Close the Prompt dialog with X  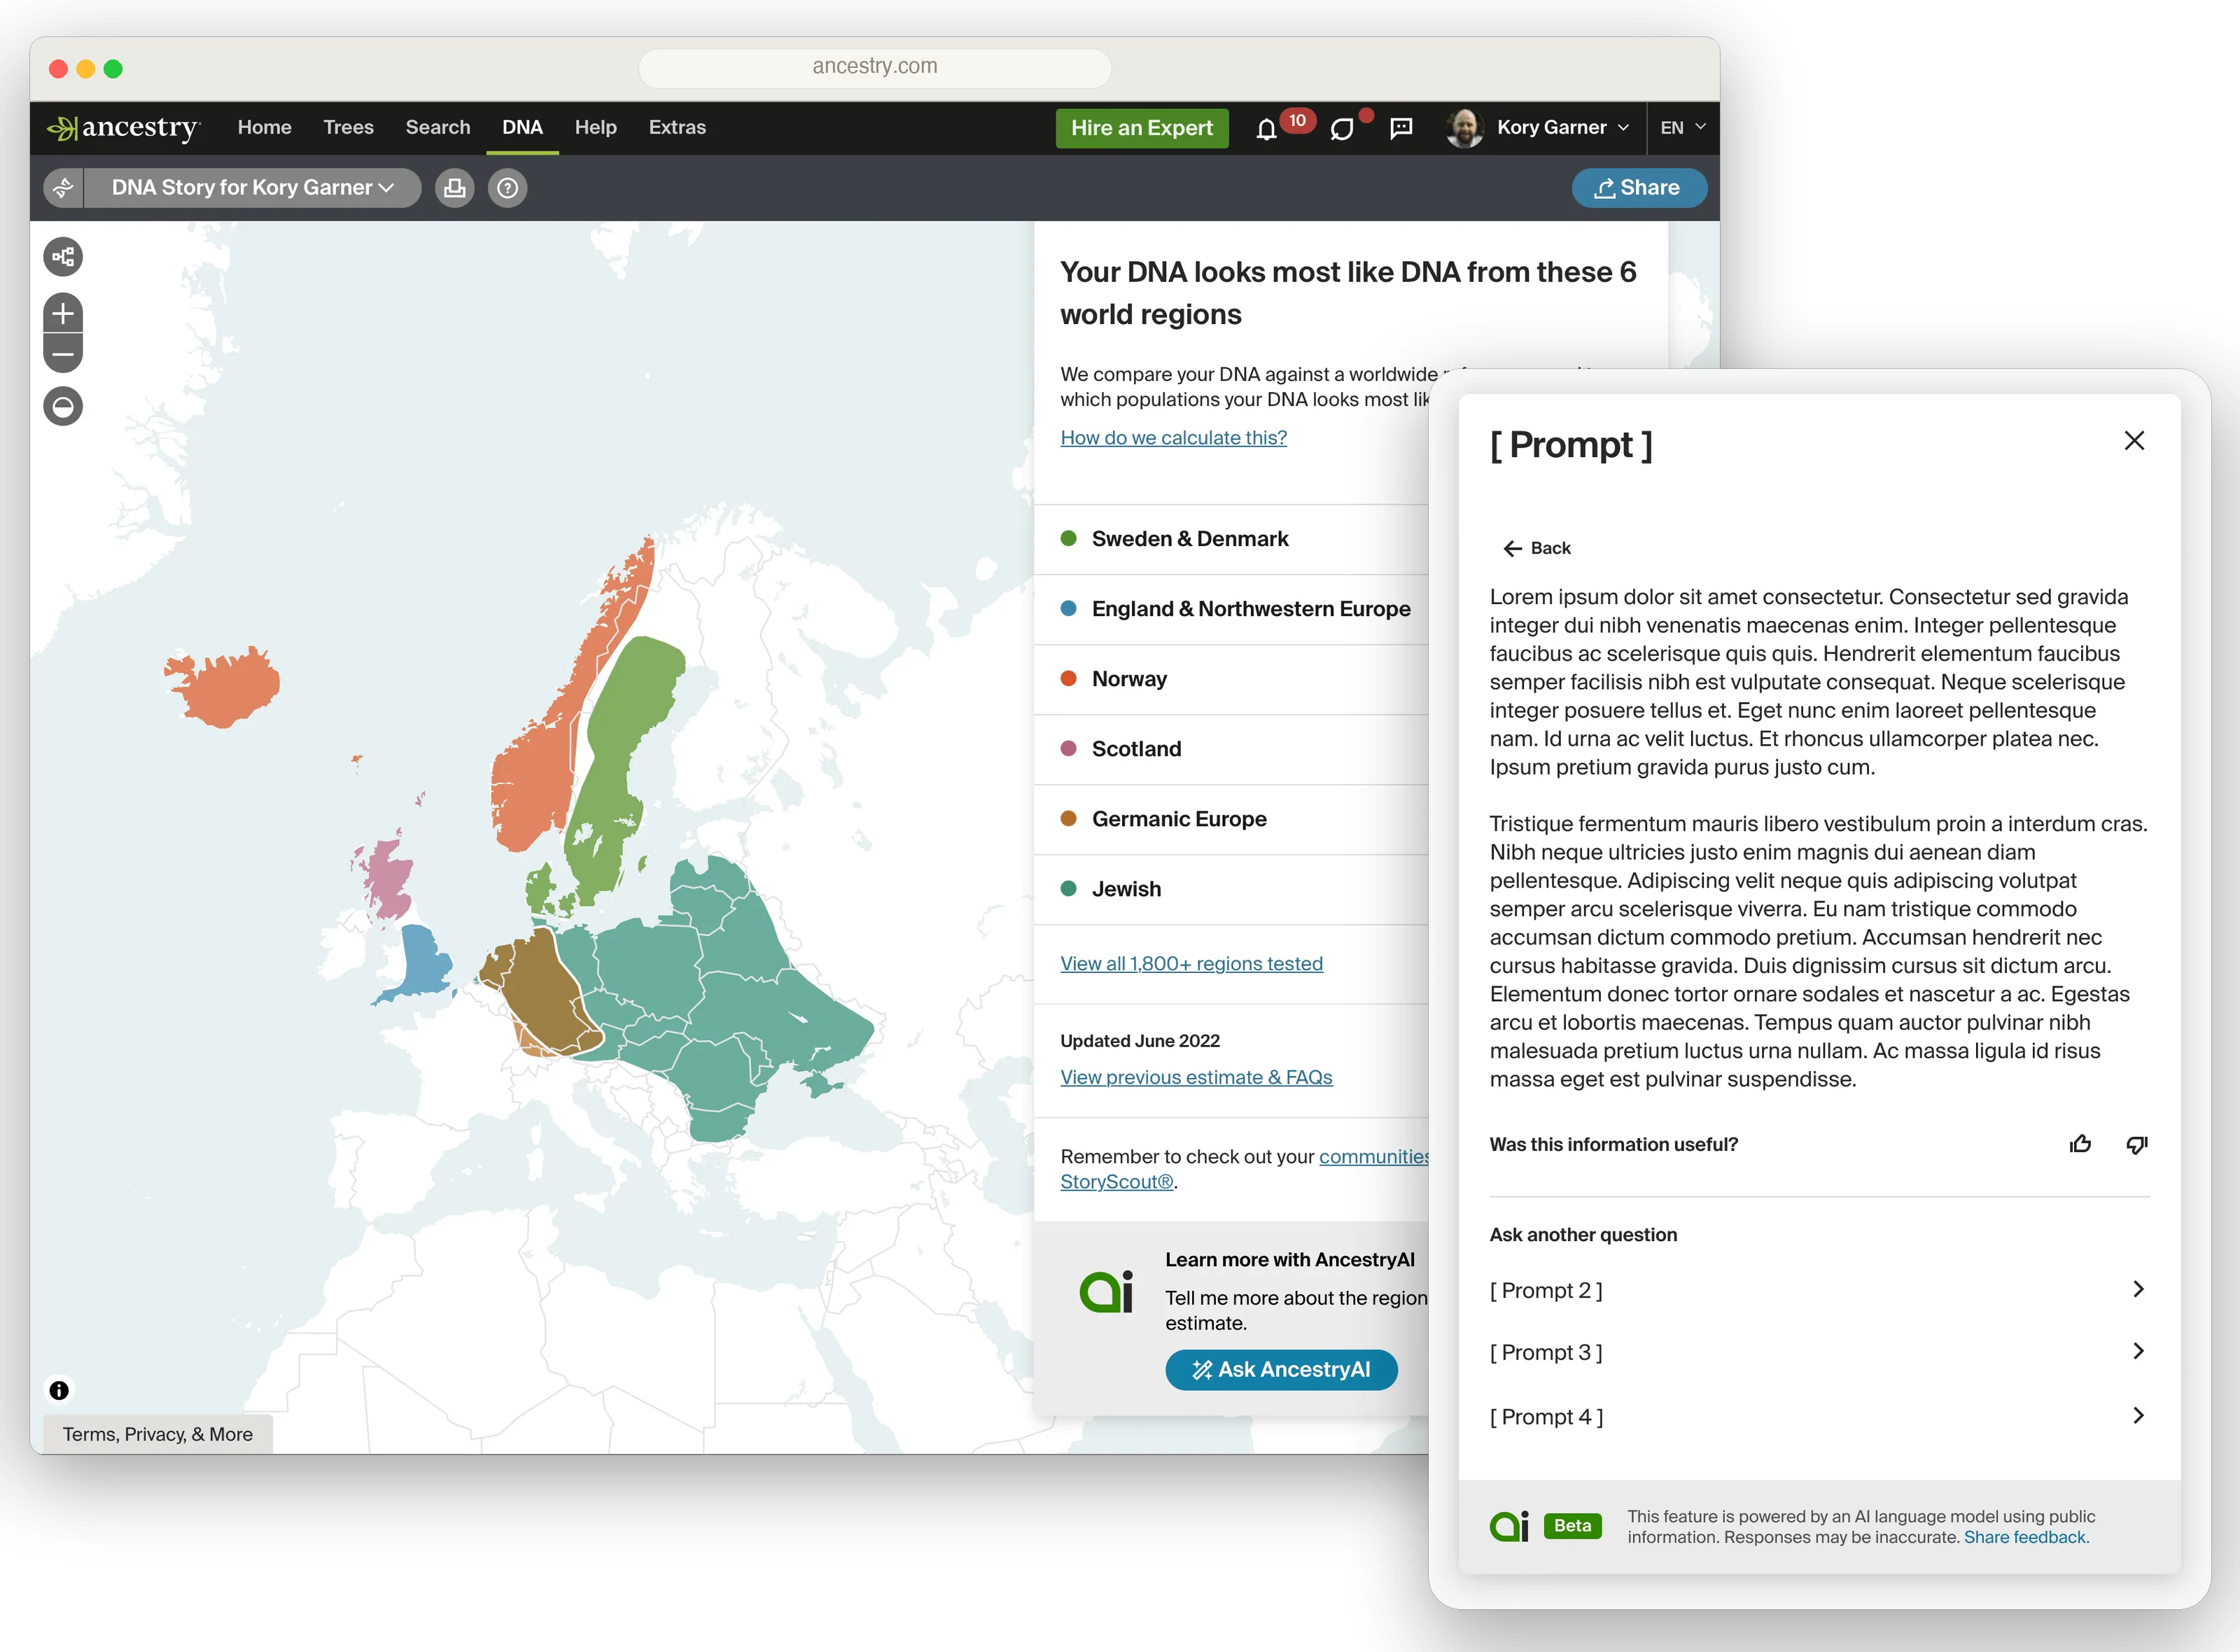tap(2134, 441)
